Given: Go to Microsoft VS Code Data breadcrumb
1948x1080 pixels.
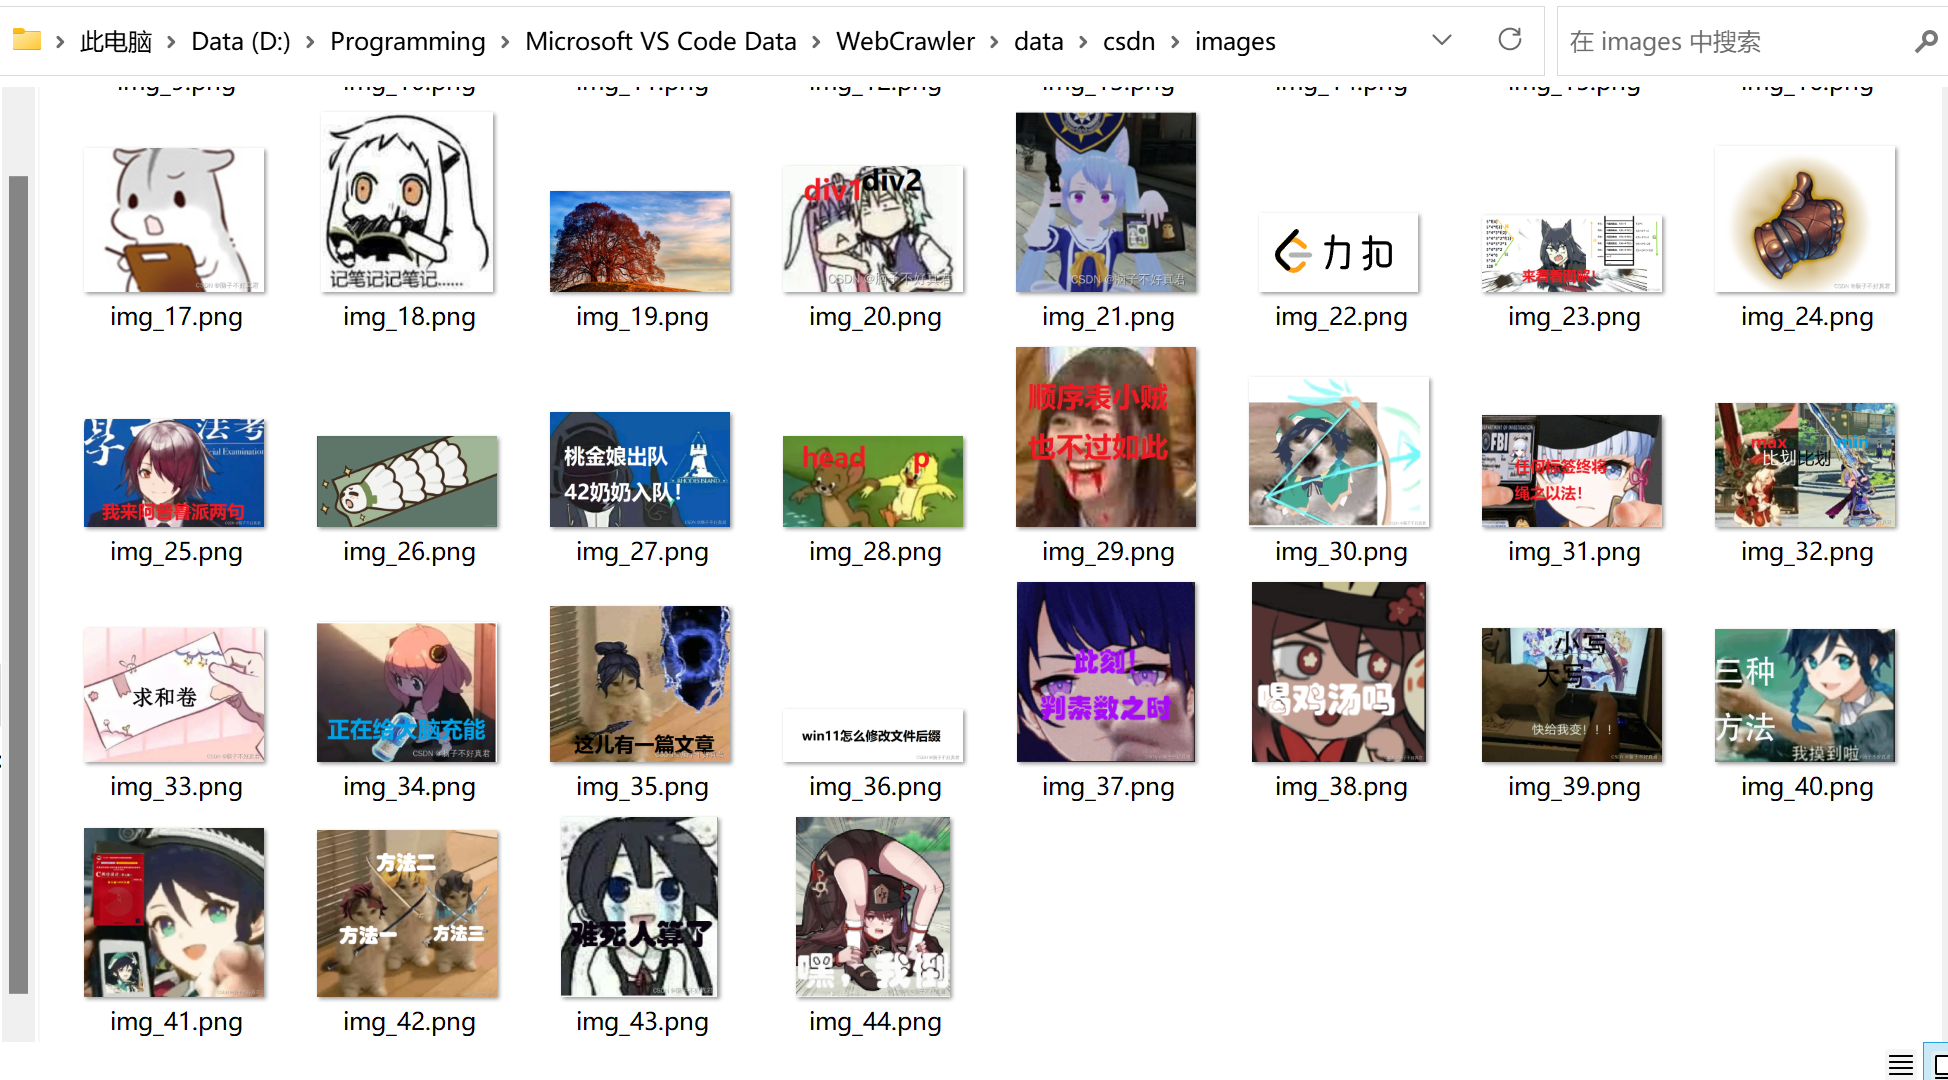Looking at the screenshot, I should 660,41.
